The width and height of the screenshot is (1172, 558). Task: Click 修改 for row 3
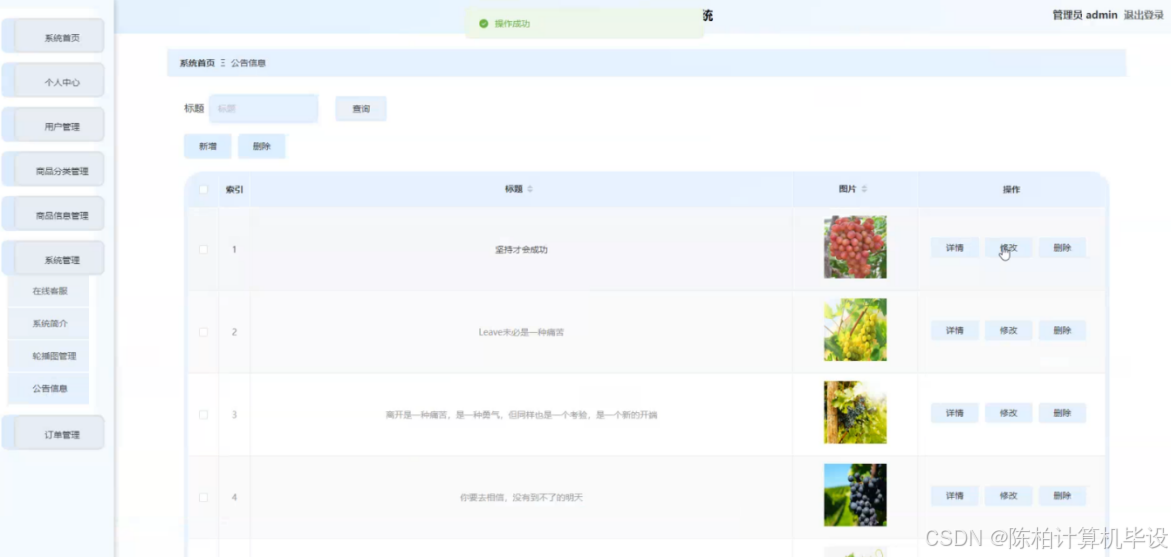(x=1008, y=413)
